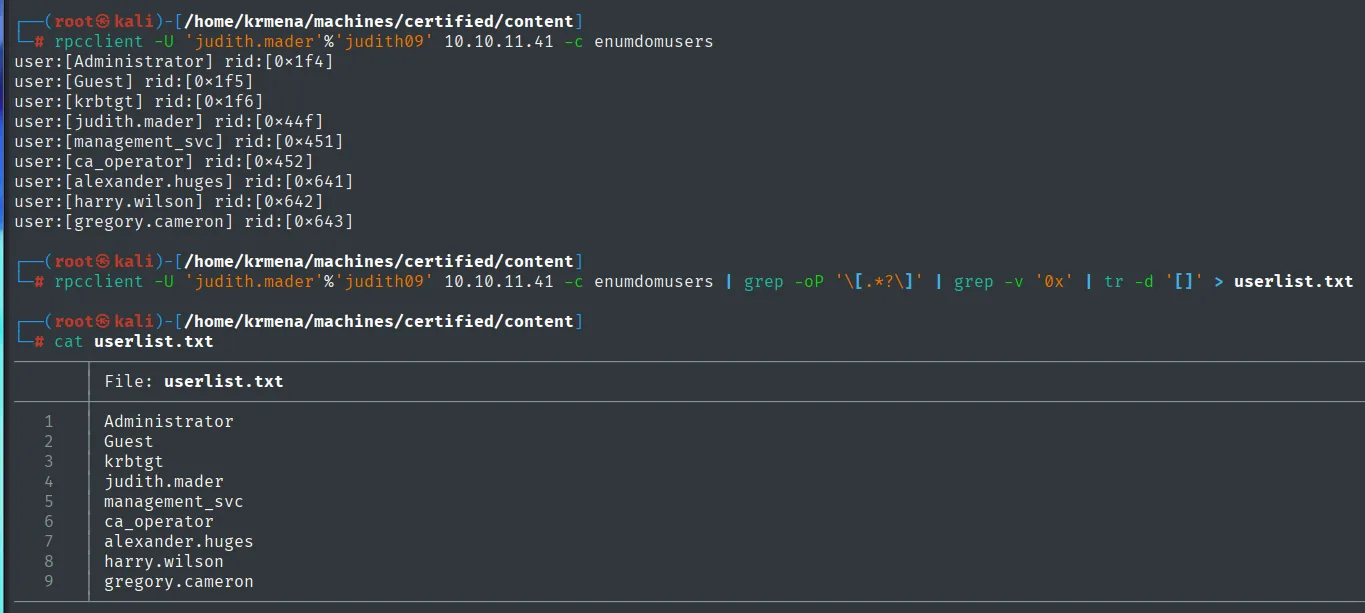Click "Guest" on line 2 of userlist.txt
Image resolution: width=1365 pixels, height=613 pixels.
(129, 441)
